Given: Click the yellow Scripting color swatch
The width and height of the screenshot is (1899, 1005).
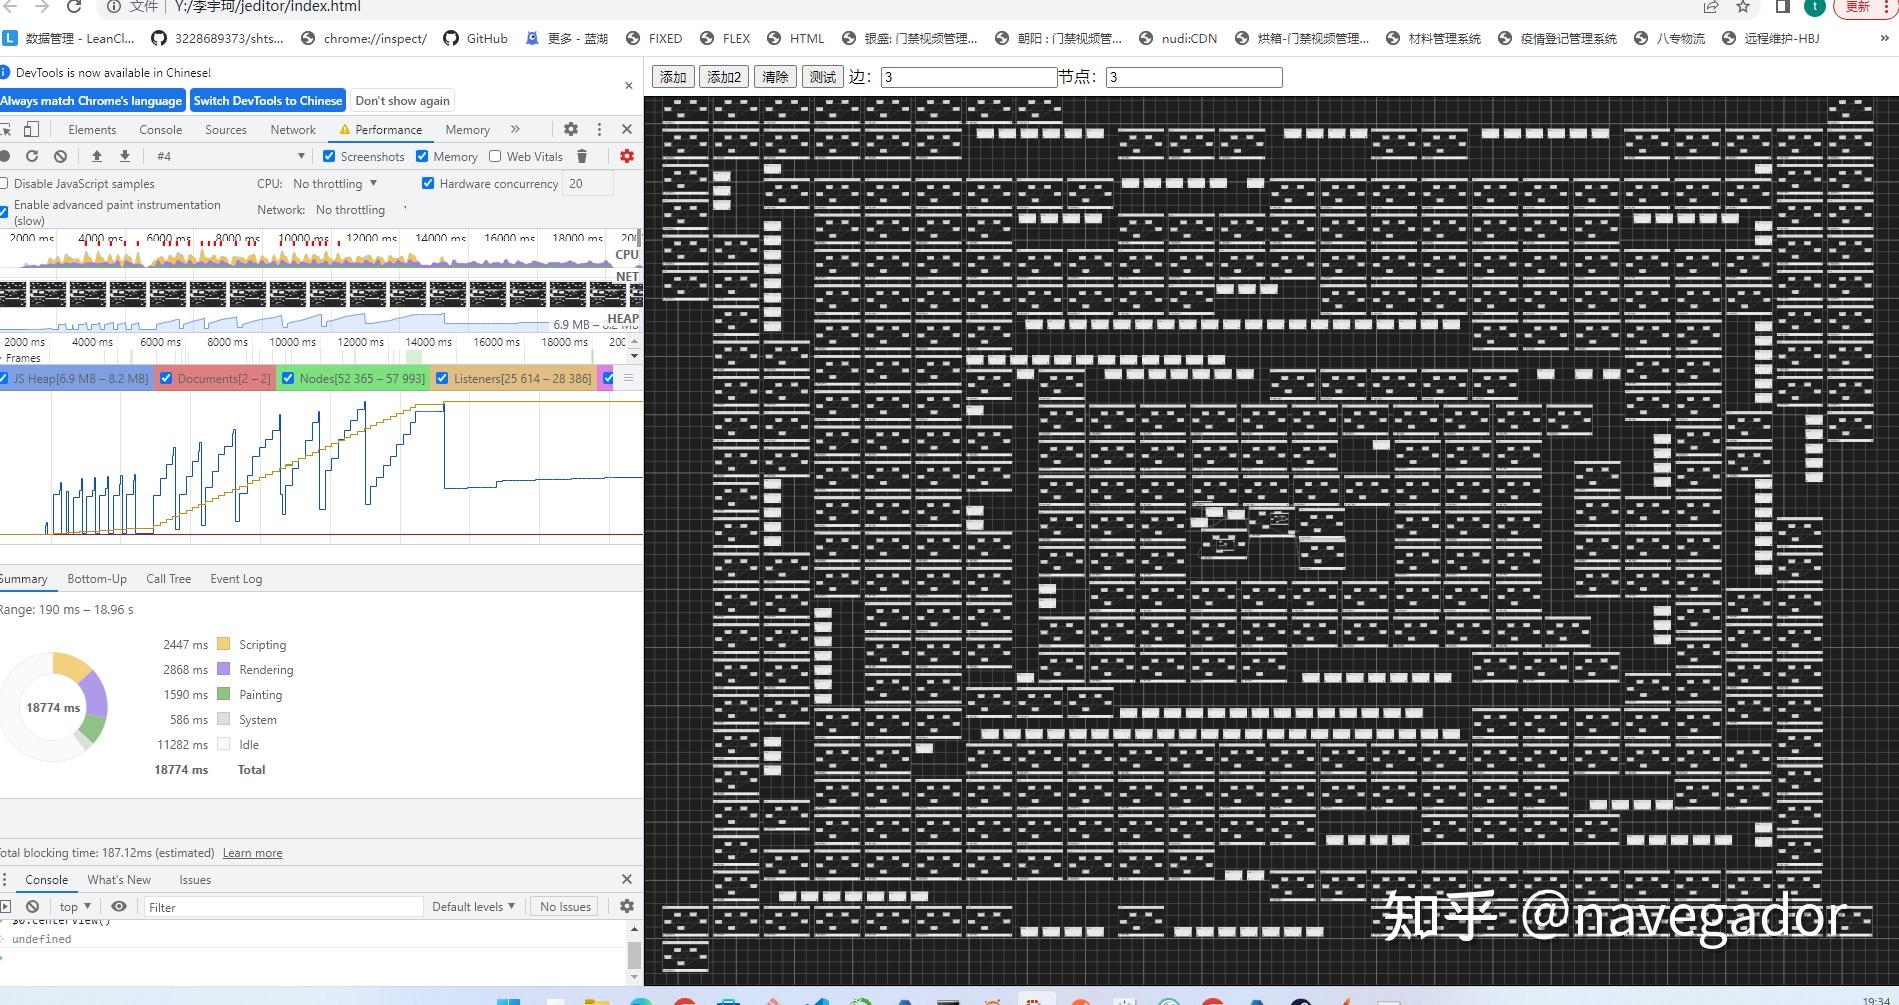Looking at the screenshot, I should [x=224, y=644].
